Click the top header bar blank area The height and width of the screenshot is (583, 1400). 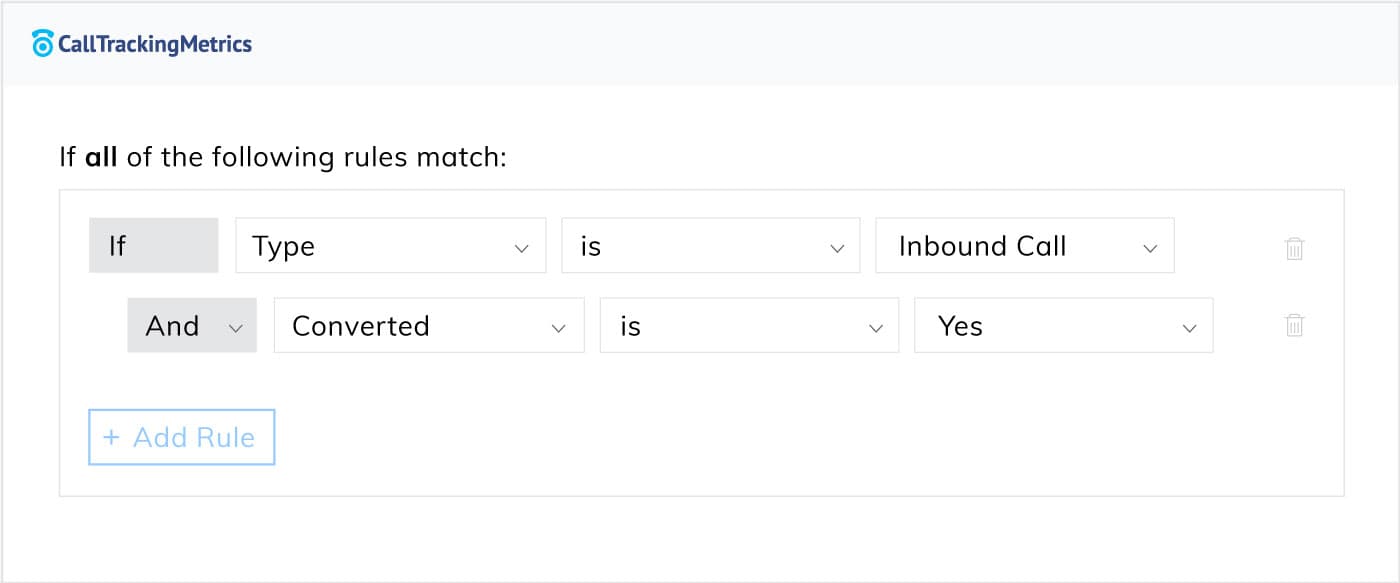800,44
